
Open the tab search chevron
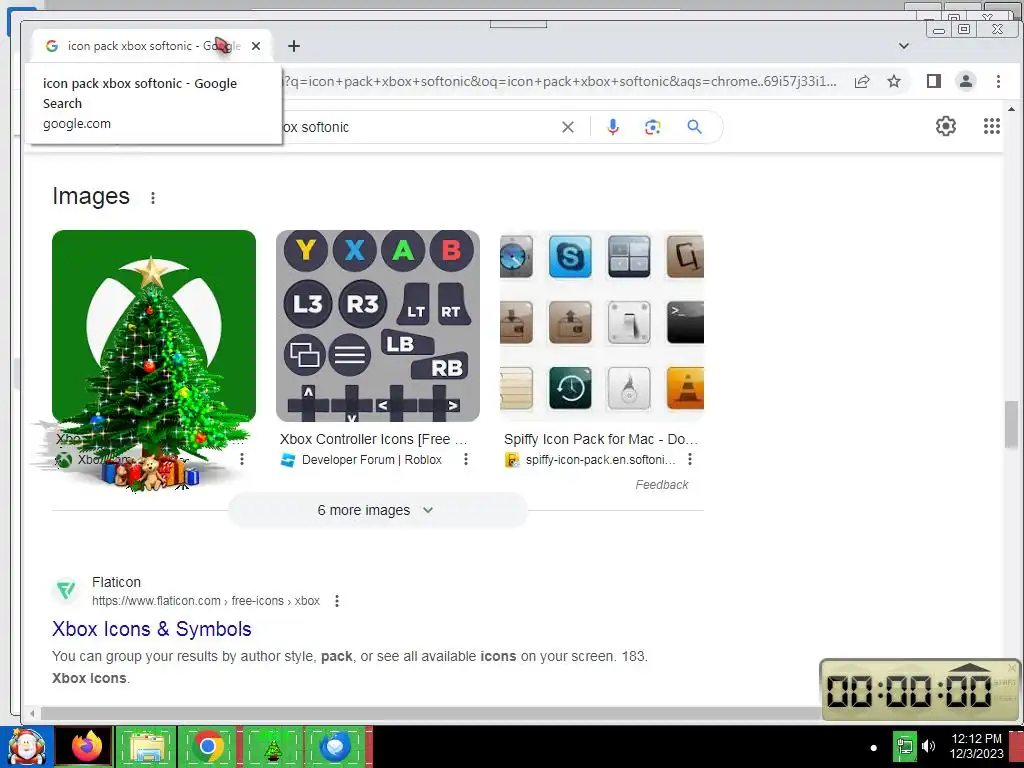coord(904,46)
